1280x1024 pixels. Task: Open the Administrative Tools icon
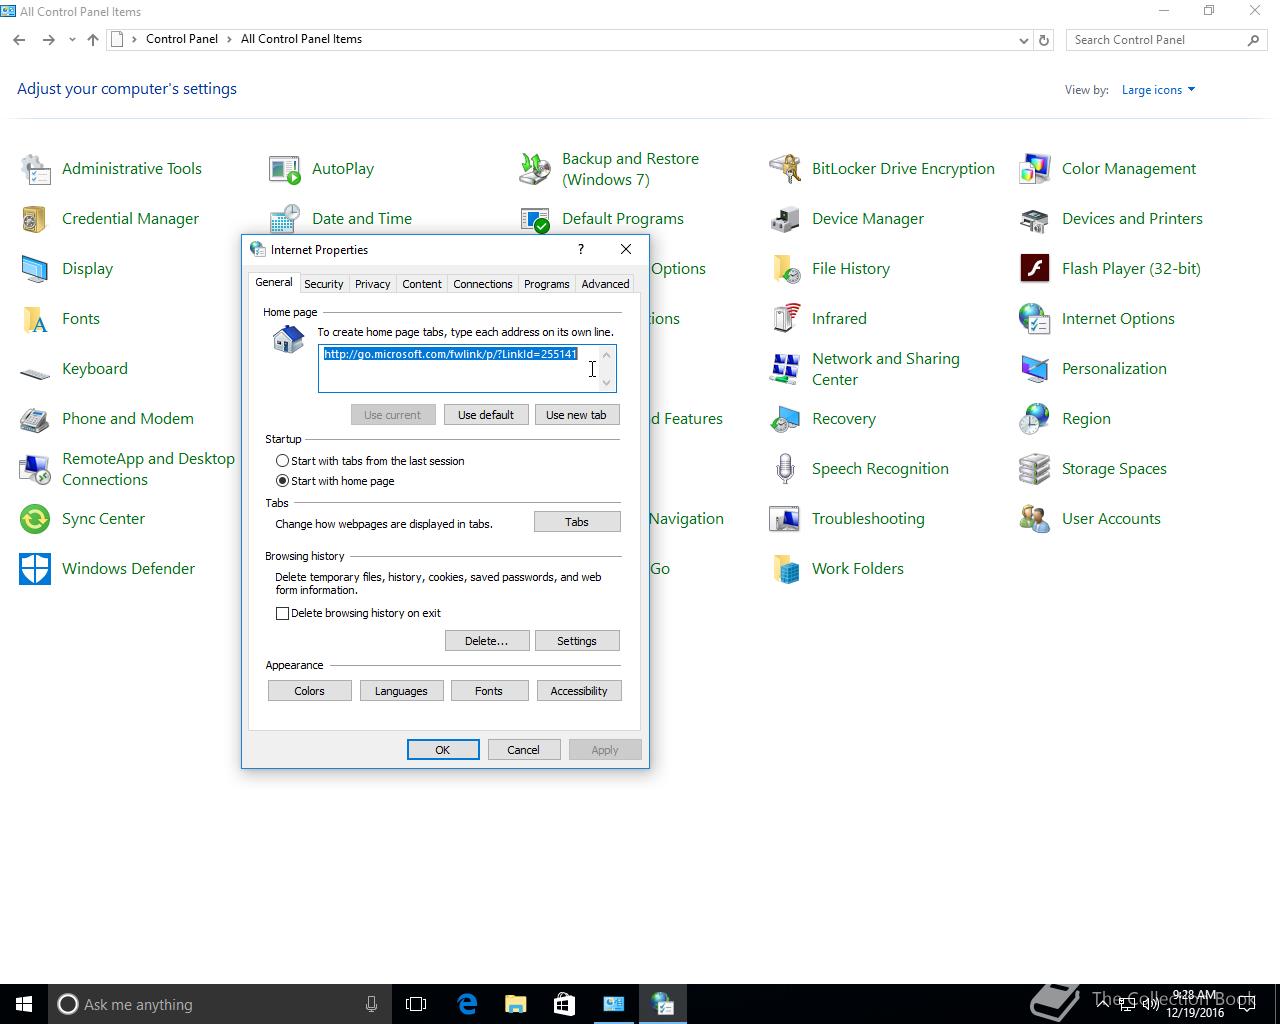(35, 169)
